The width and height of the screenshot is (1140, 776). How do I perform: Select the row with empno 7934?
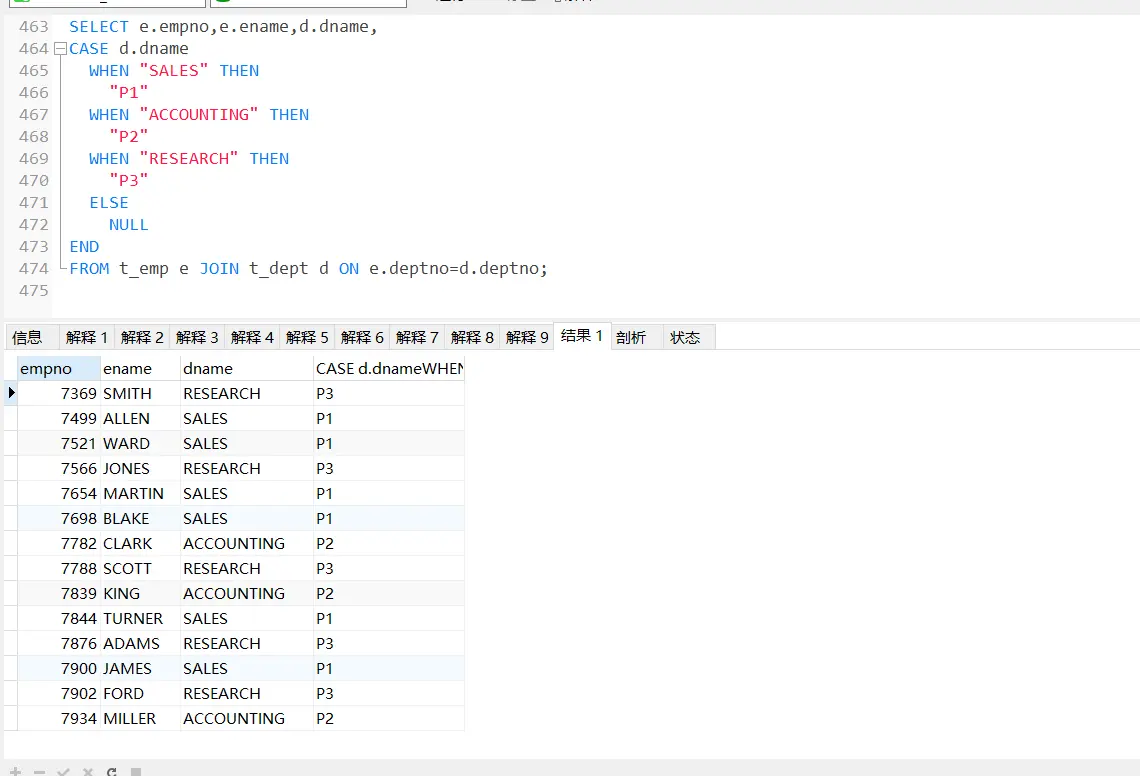click(80, 718)
